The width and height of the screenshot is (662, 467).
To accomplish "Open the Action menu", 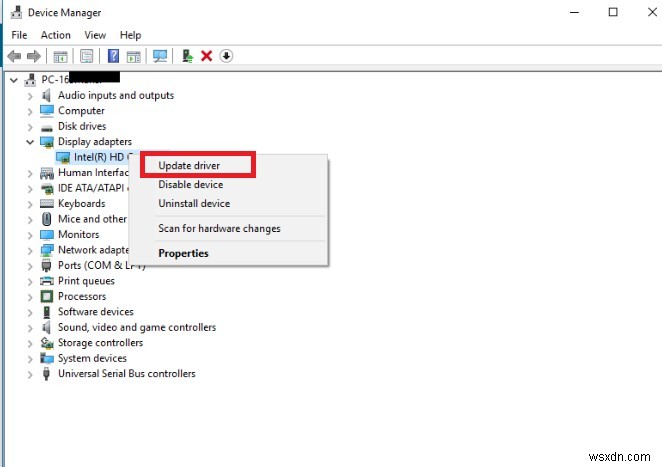I will [x=56, y=35].
